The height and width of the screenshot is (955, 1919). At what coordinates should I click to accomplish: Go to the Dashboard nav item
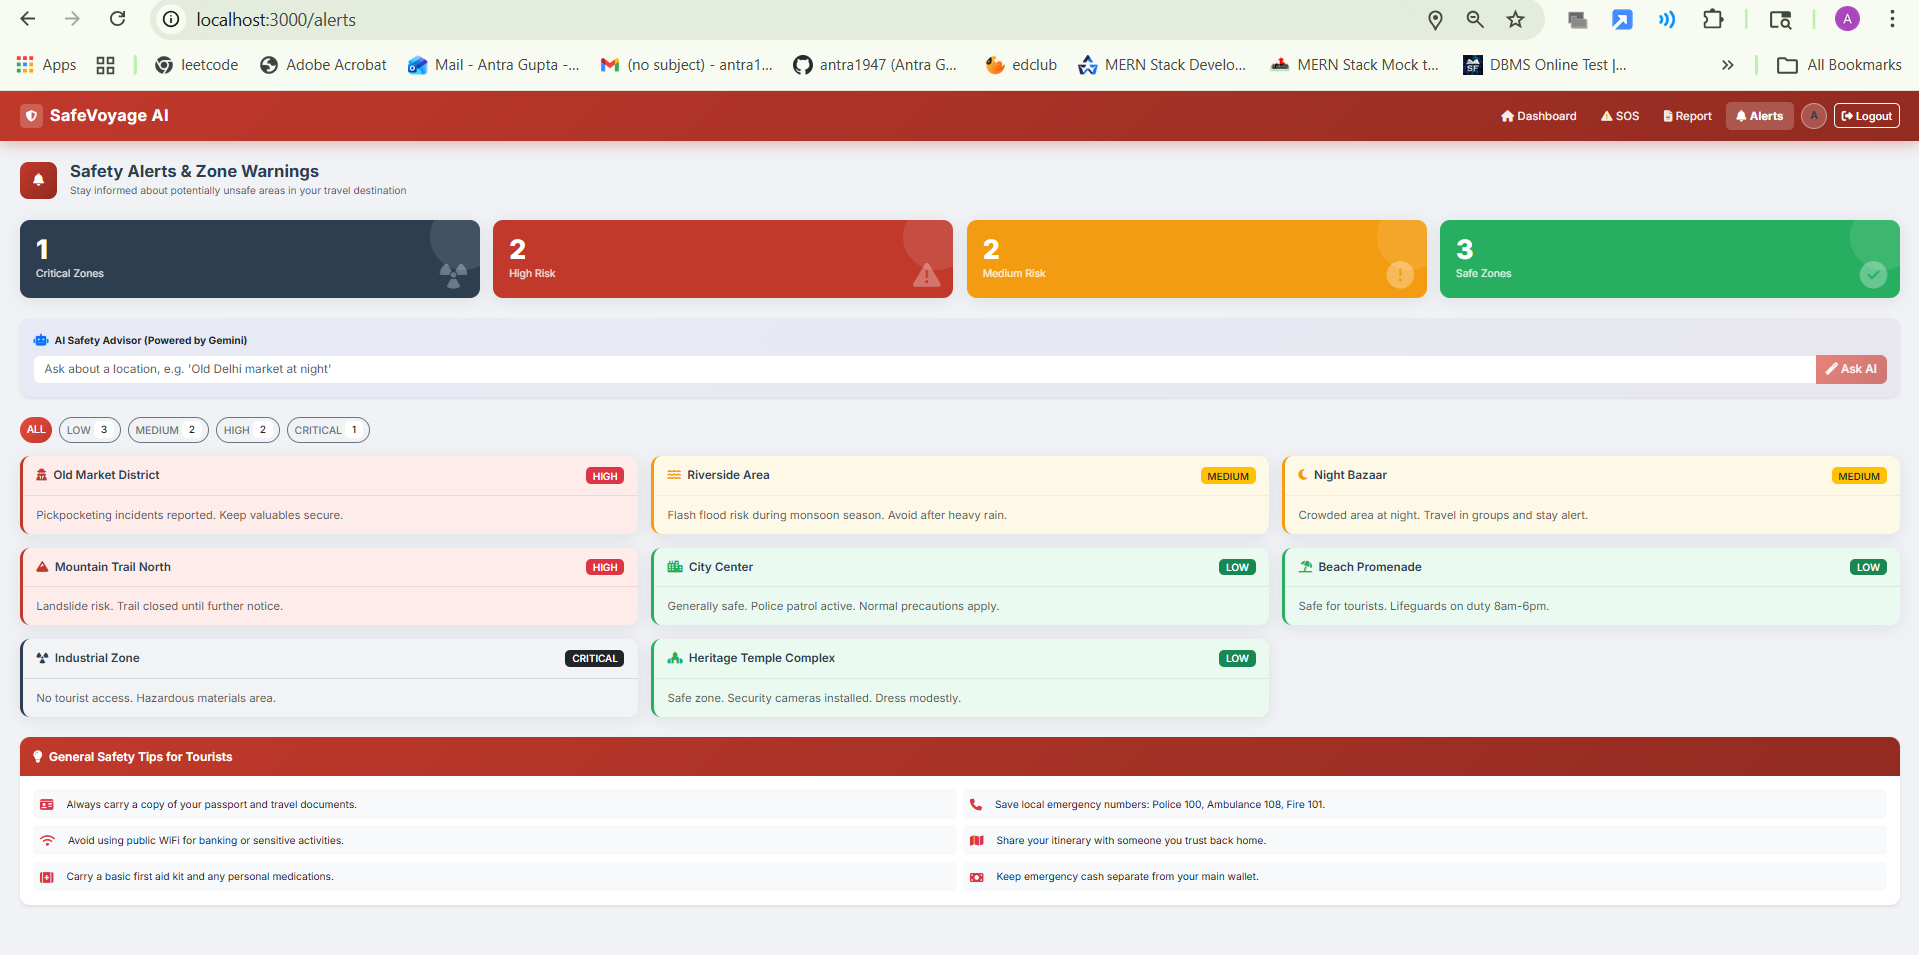[1538, 116]
